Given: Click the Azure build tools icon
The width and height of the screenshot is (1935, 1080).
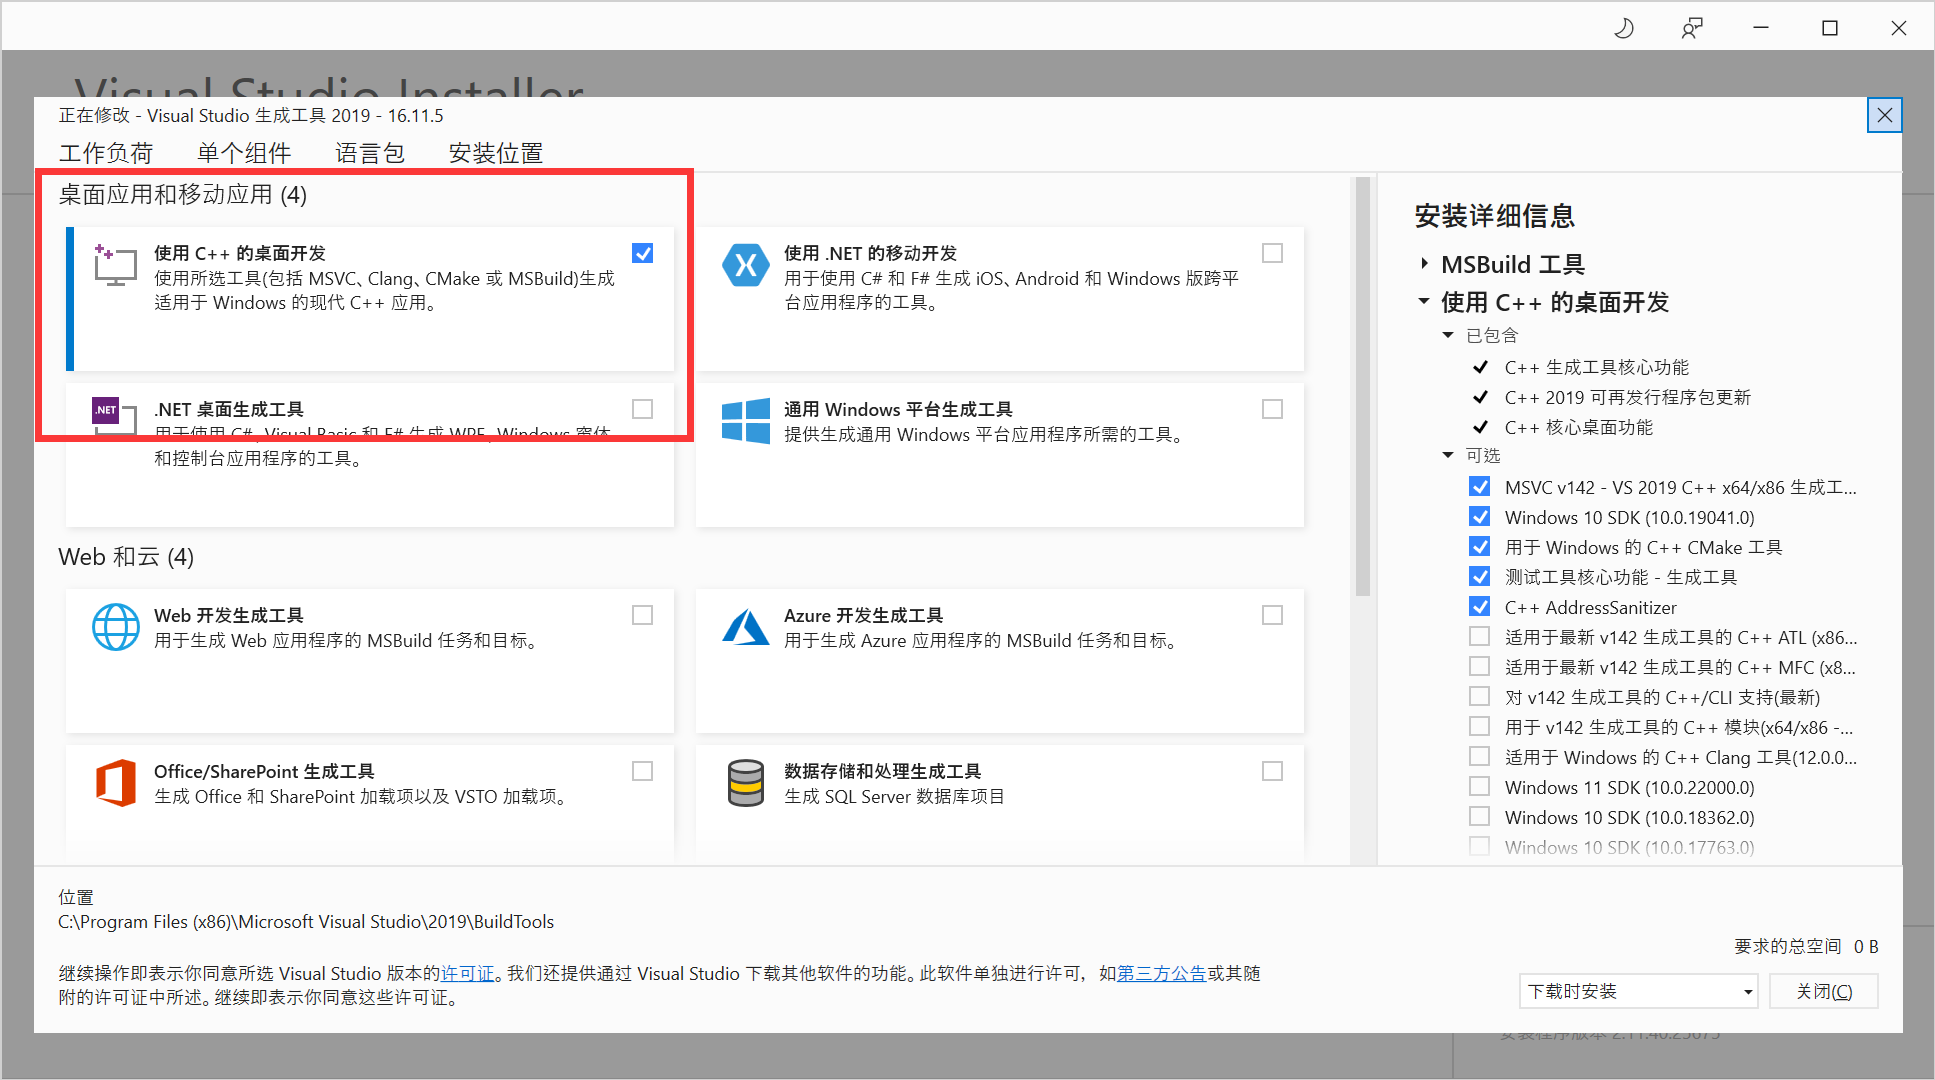Looking at the screenshot, I should tap(746, 627).
